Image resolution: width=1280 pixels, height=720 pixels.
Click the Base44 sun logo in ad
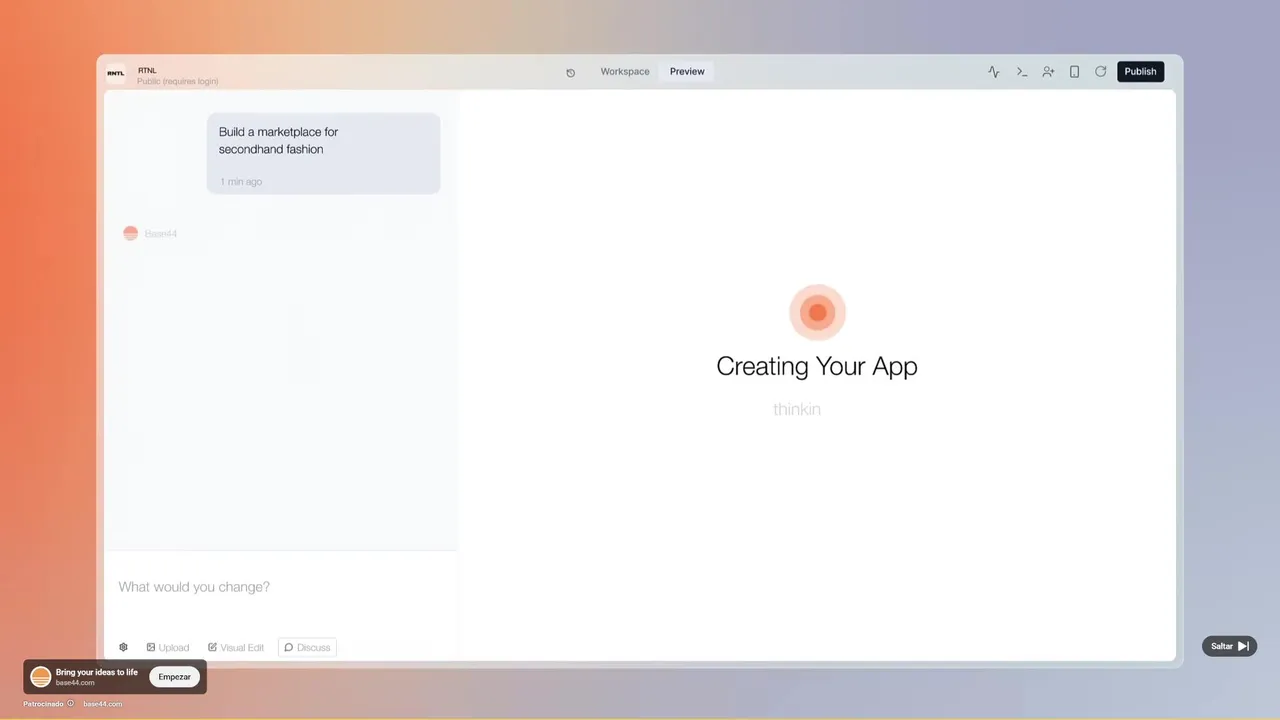click(41, 677)
